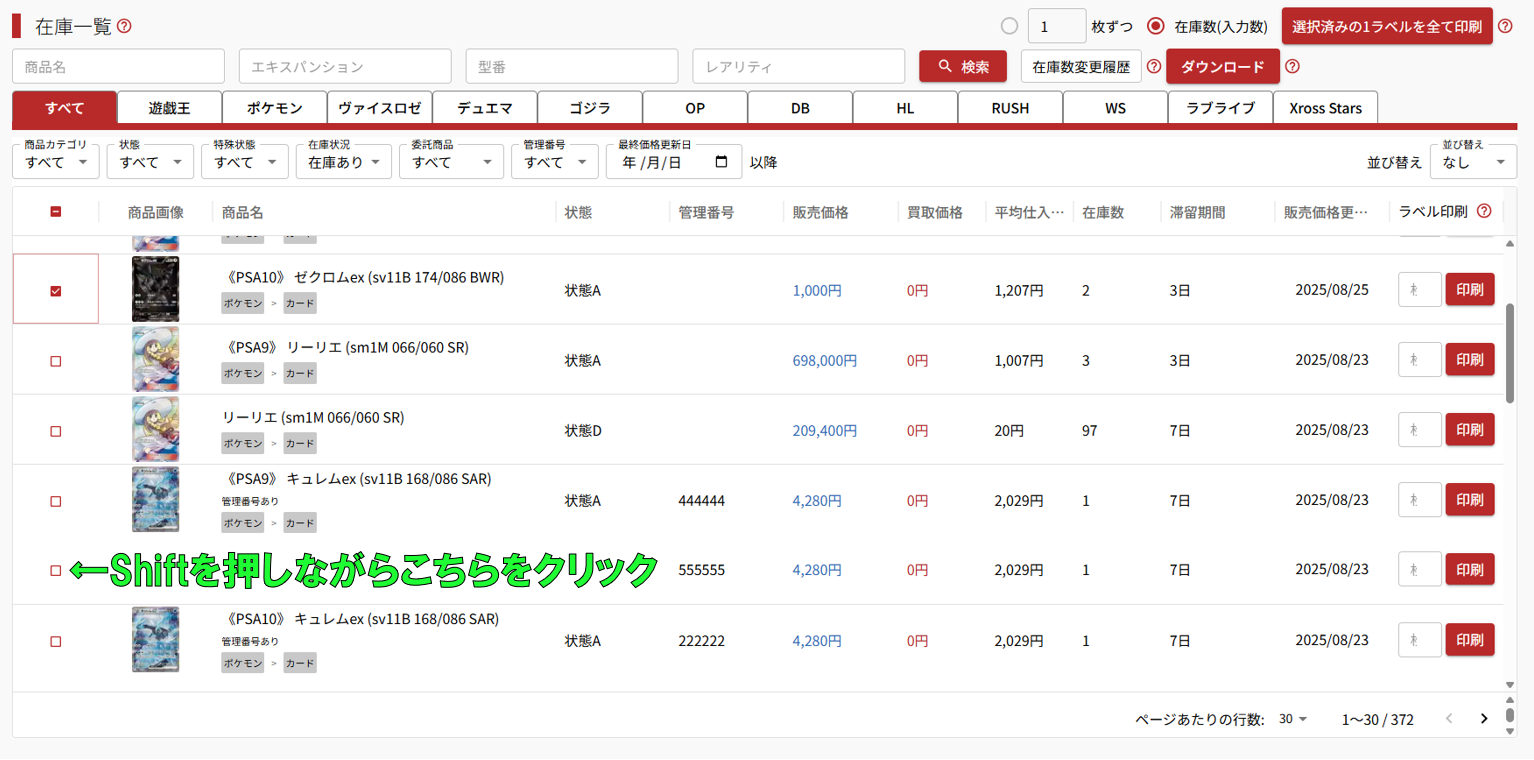This screenshot has height=760, width=1534.
Task: Check the 《PSA9》 リーリエ row checkbox
Action: (56, 361)
